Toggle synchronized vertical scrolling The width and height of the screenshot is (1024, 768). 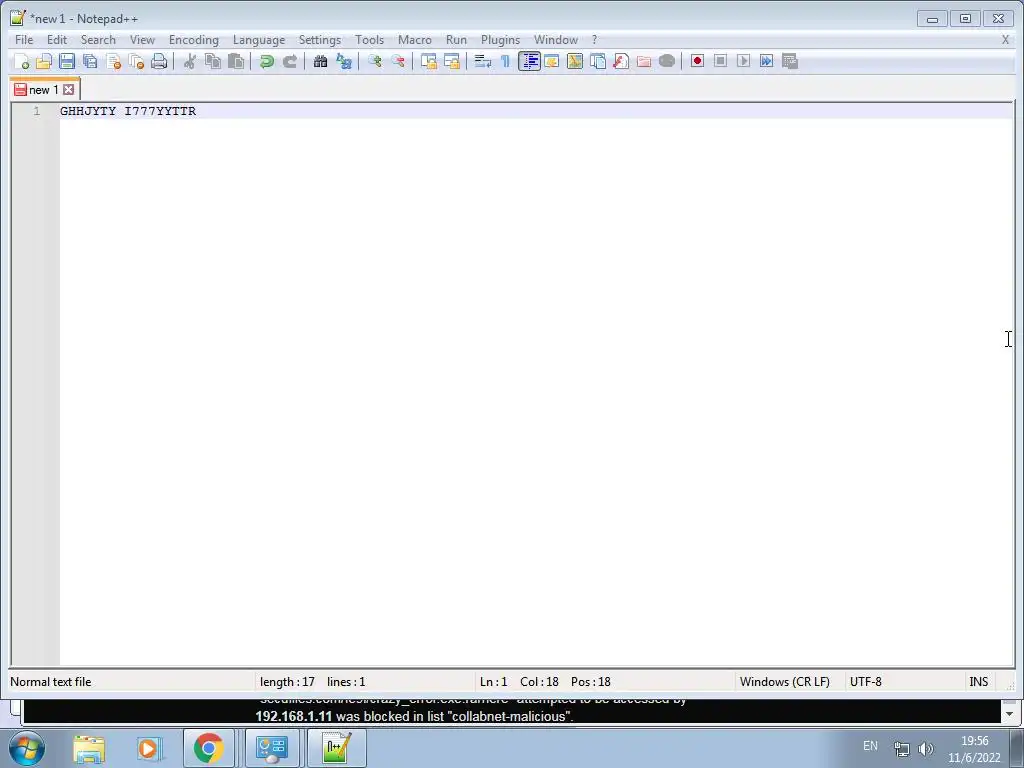[428, 61]
